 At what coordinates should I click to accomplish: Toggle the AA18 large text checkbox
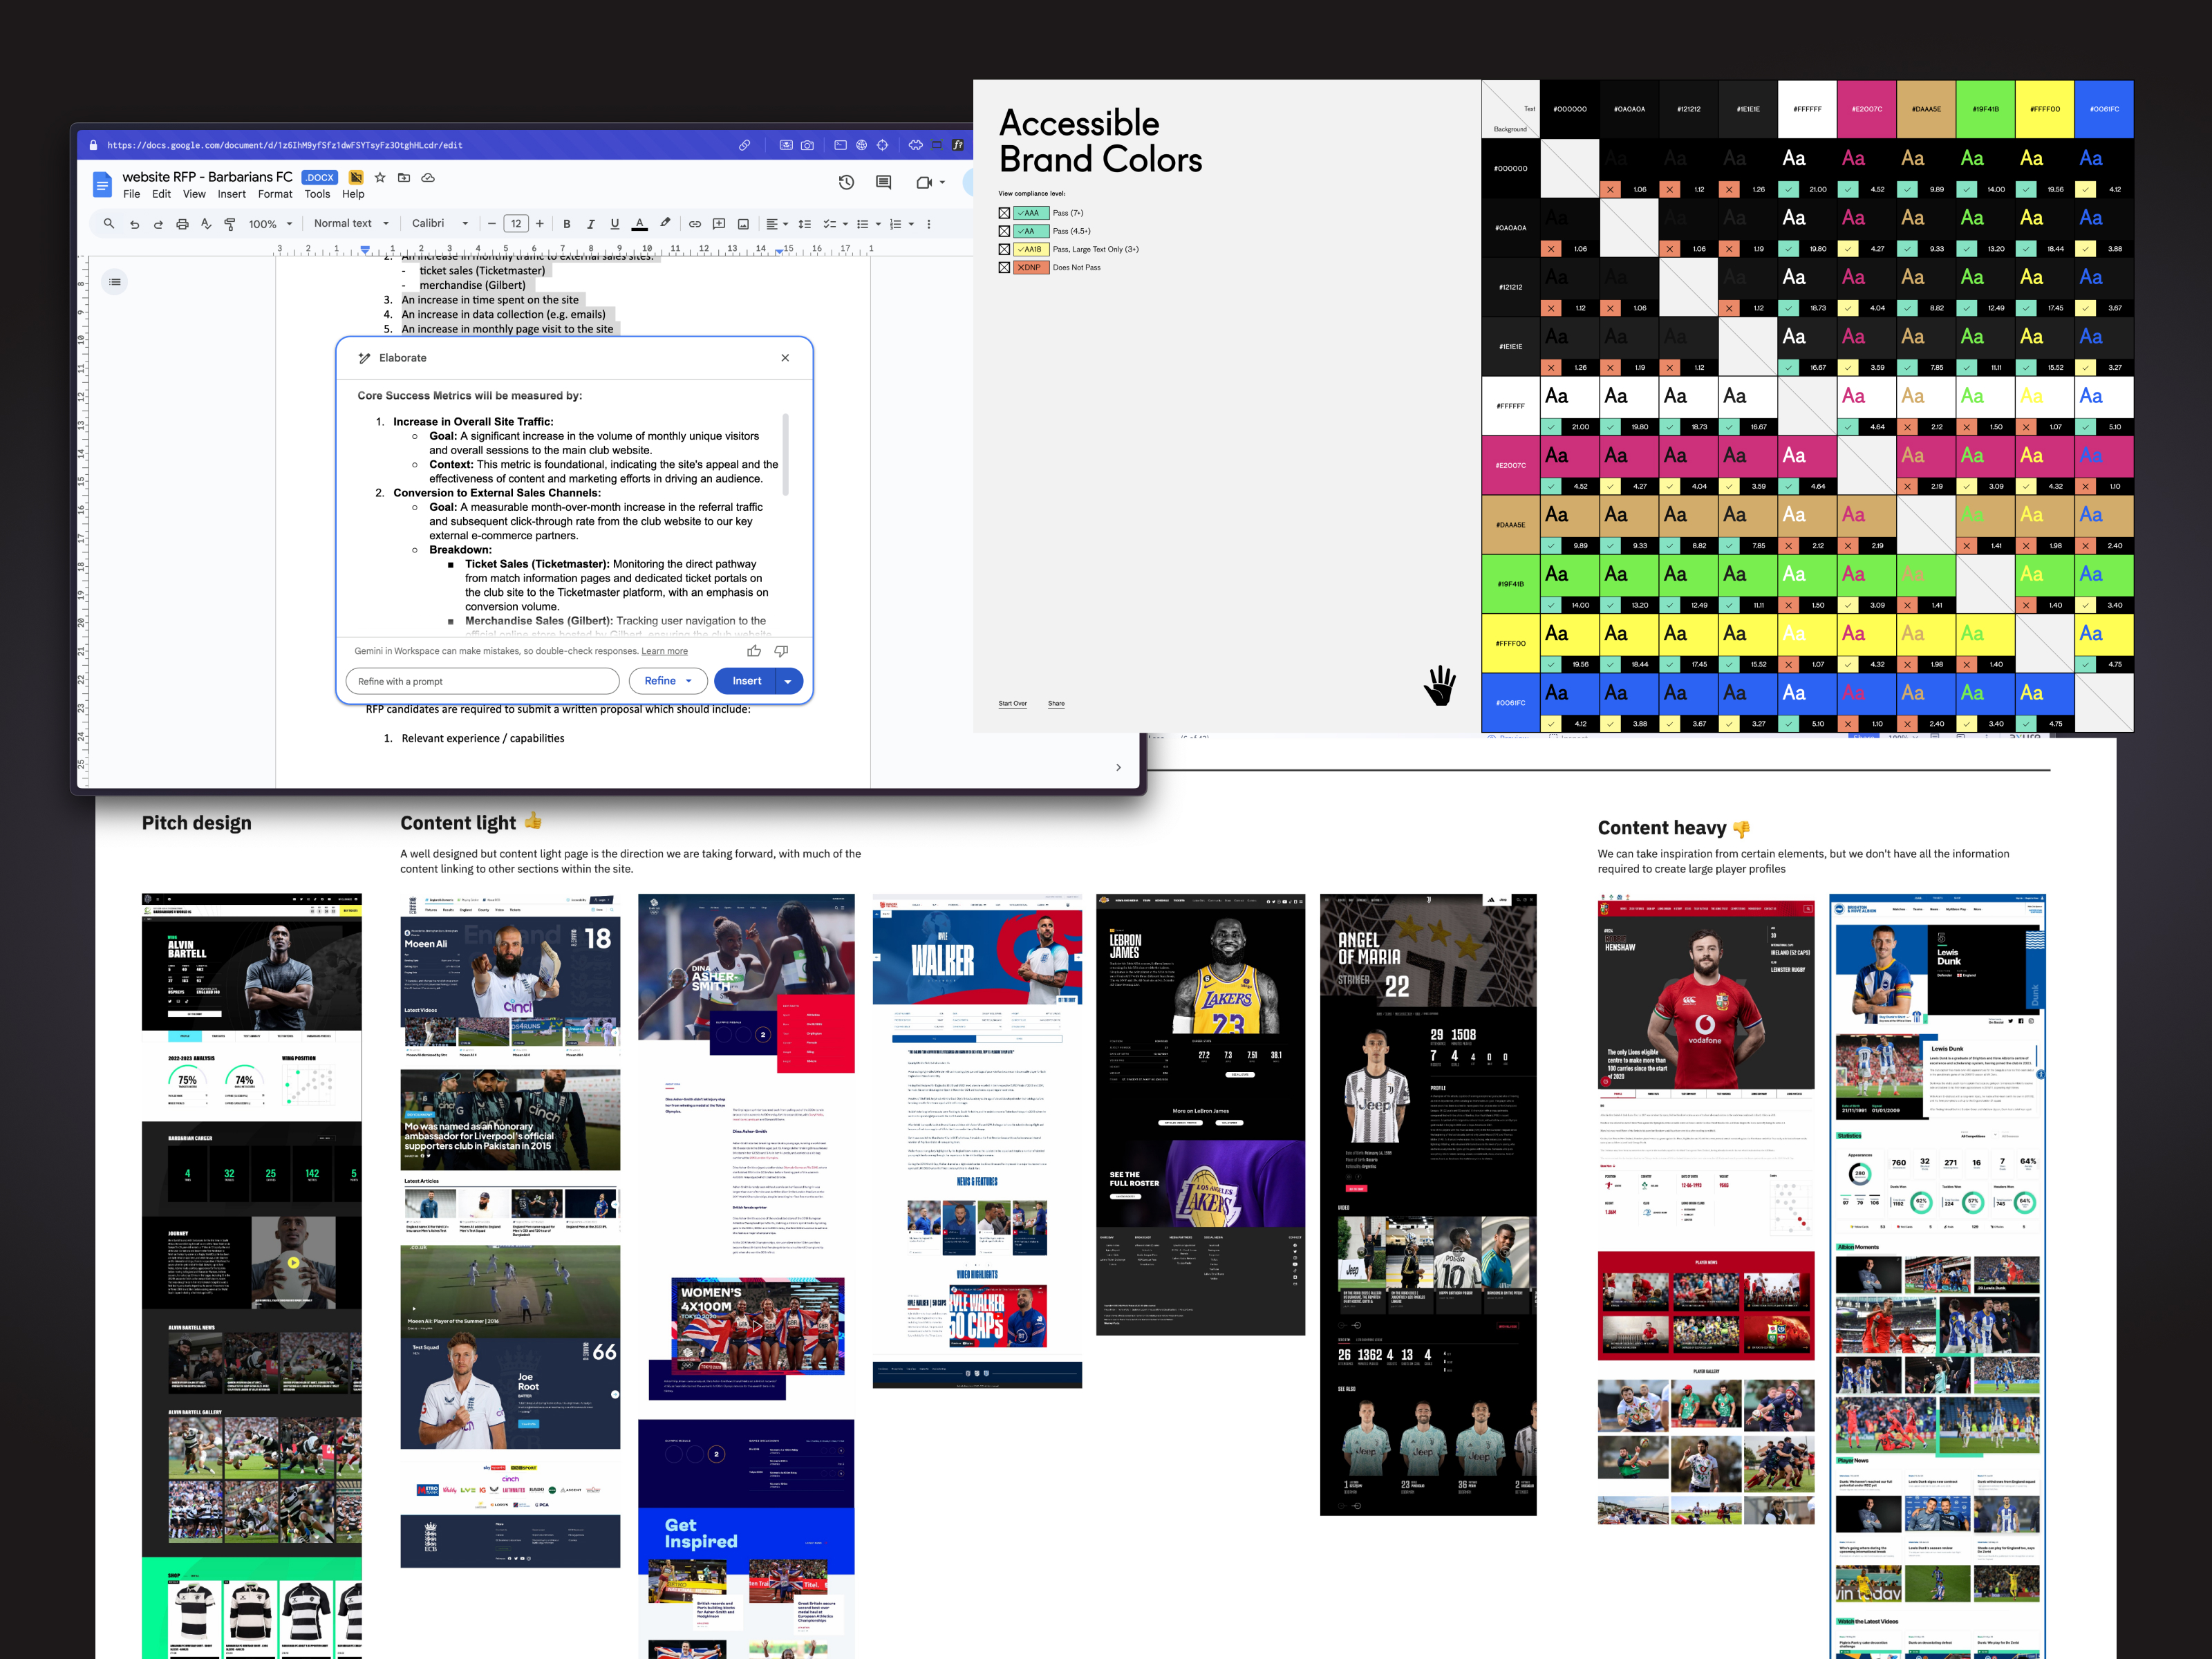pyautogui.click(x=1004, y=249)
